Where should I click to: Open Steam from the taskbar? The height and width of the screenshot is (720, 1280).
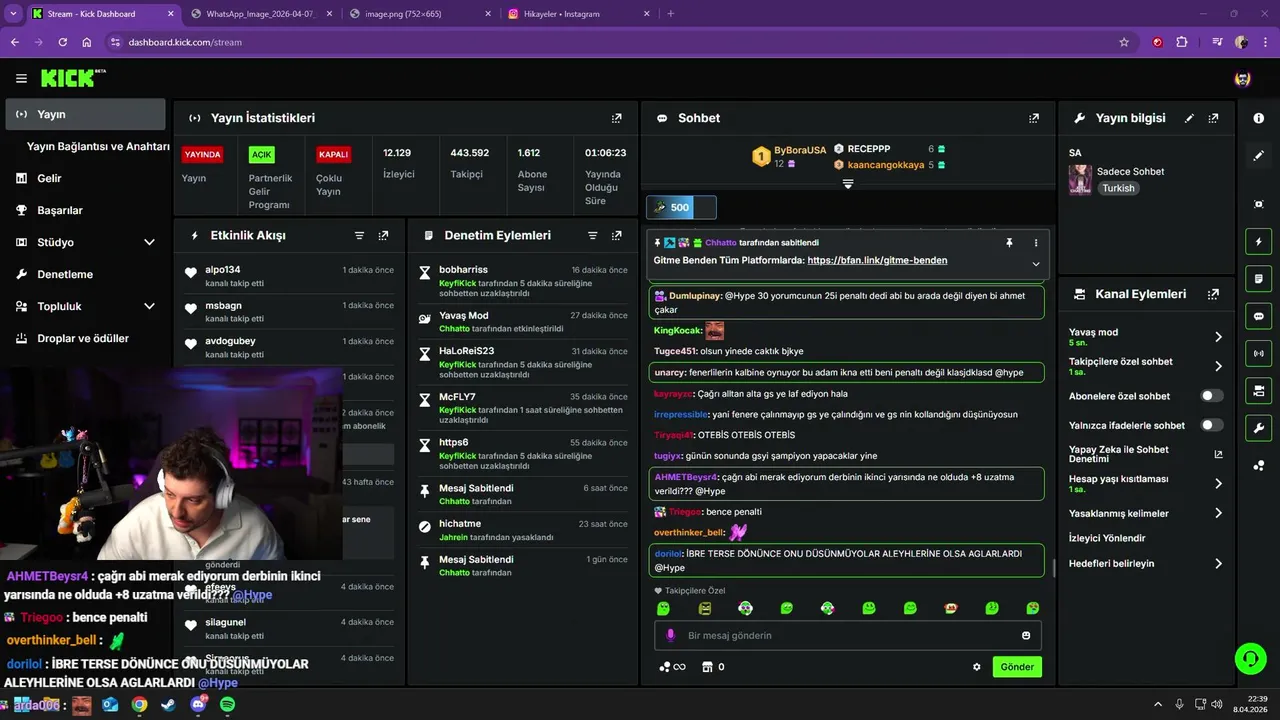coord(168,705)
